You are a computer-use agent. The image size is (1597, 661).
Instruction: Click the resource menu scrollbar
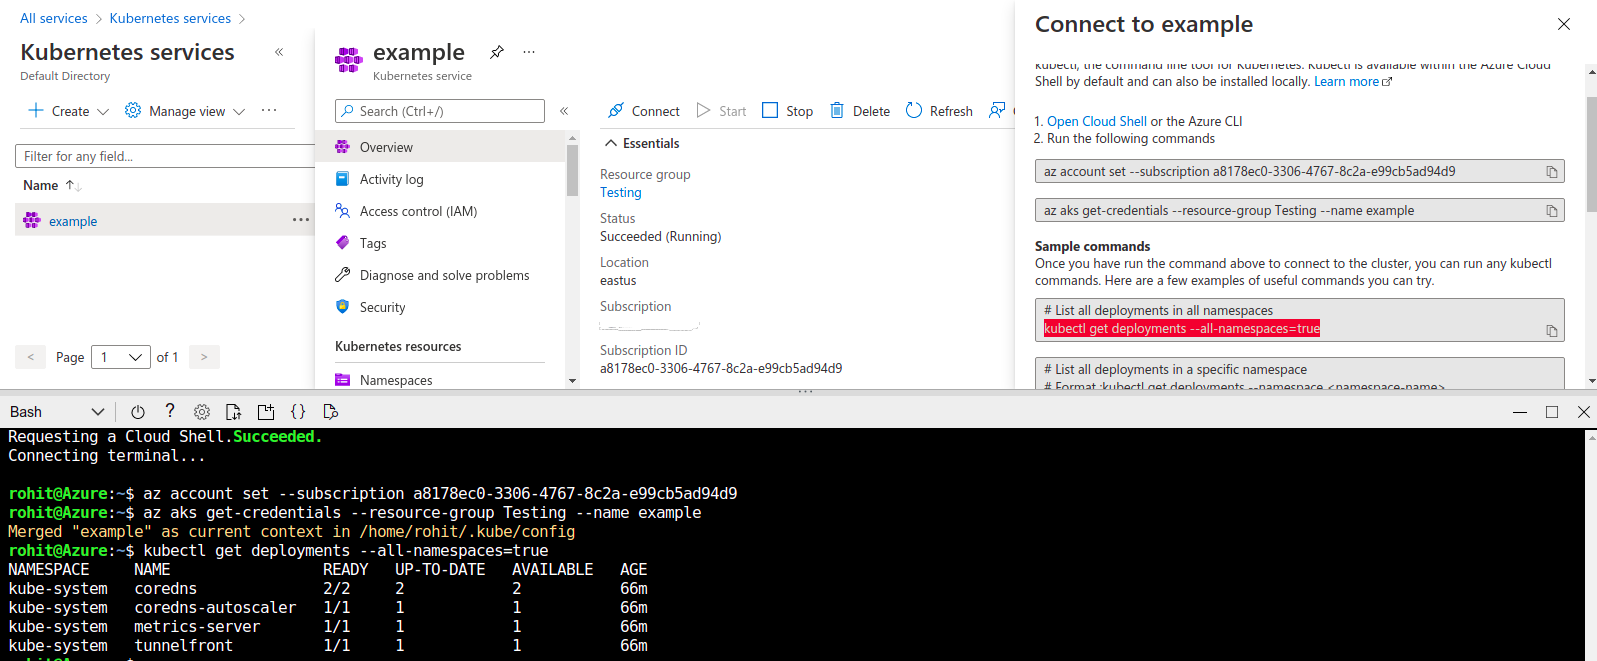pos(572,170)
